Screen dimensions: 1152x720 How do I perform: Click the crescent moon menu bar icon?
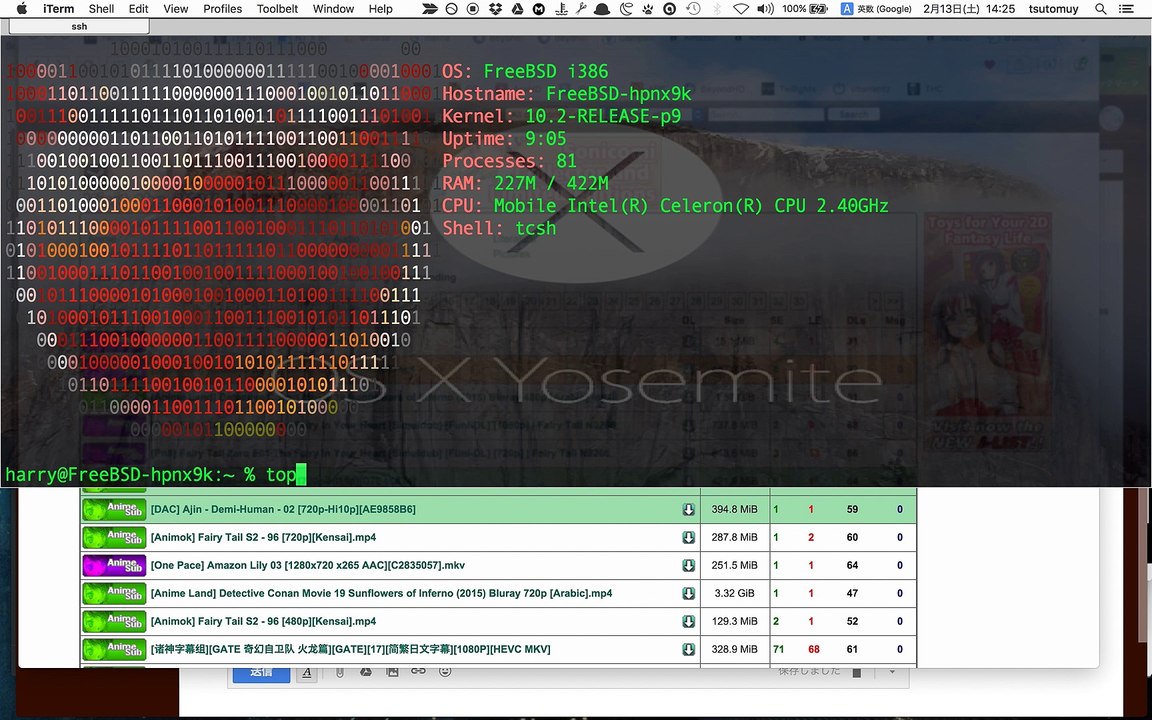(626, 9)
